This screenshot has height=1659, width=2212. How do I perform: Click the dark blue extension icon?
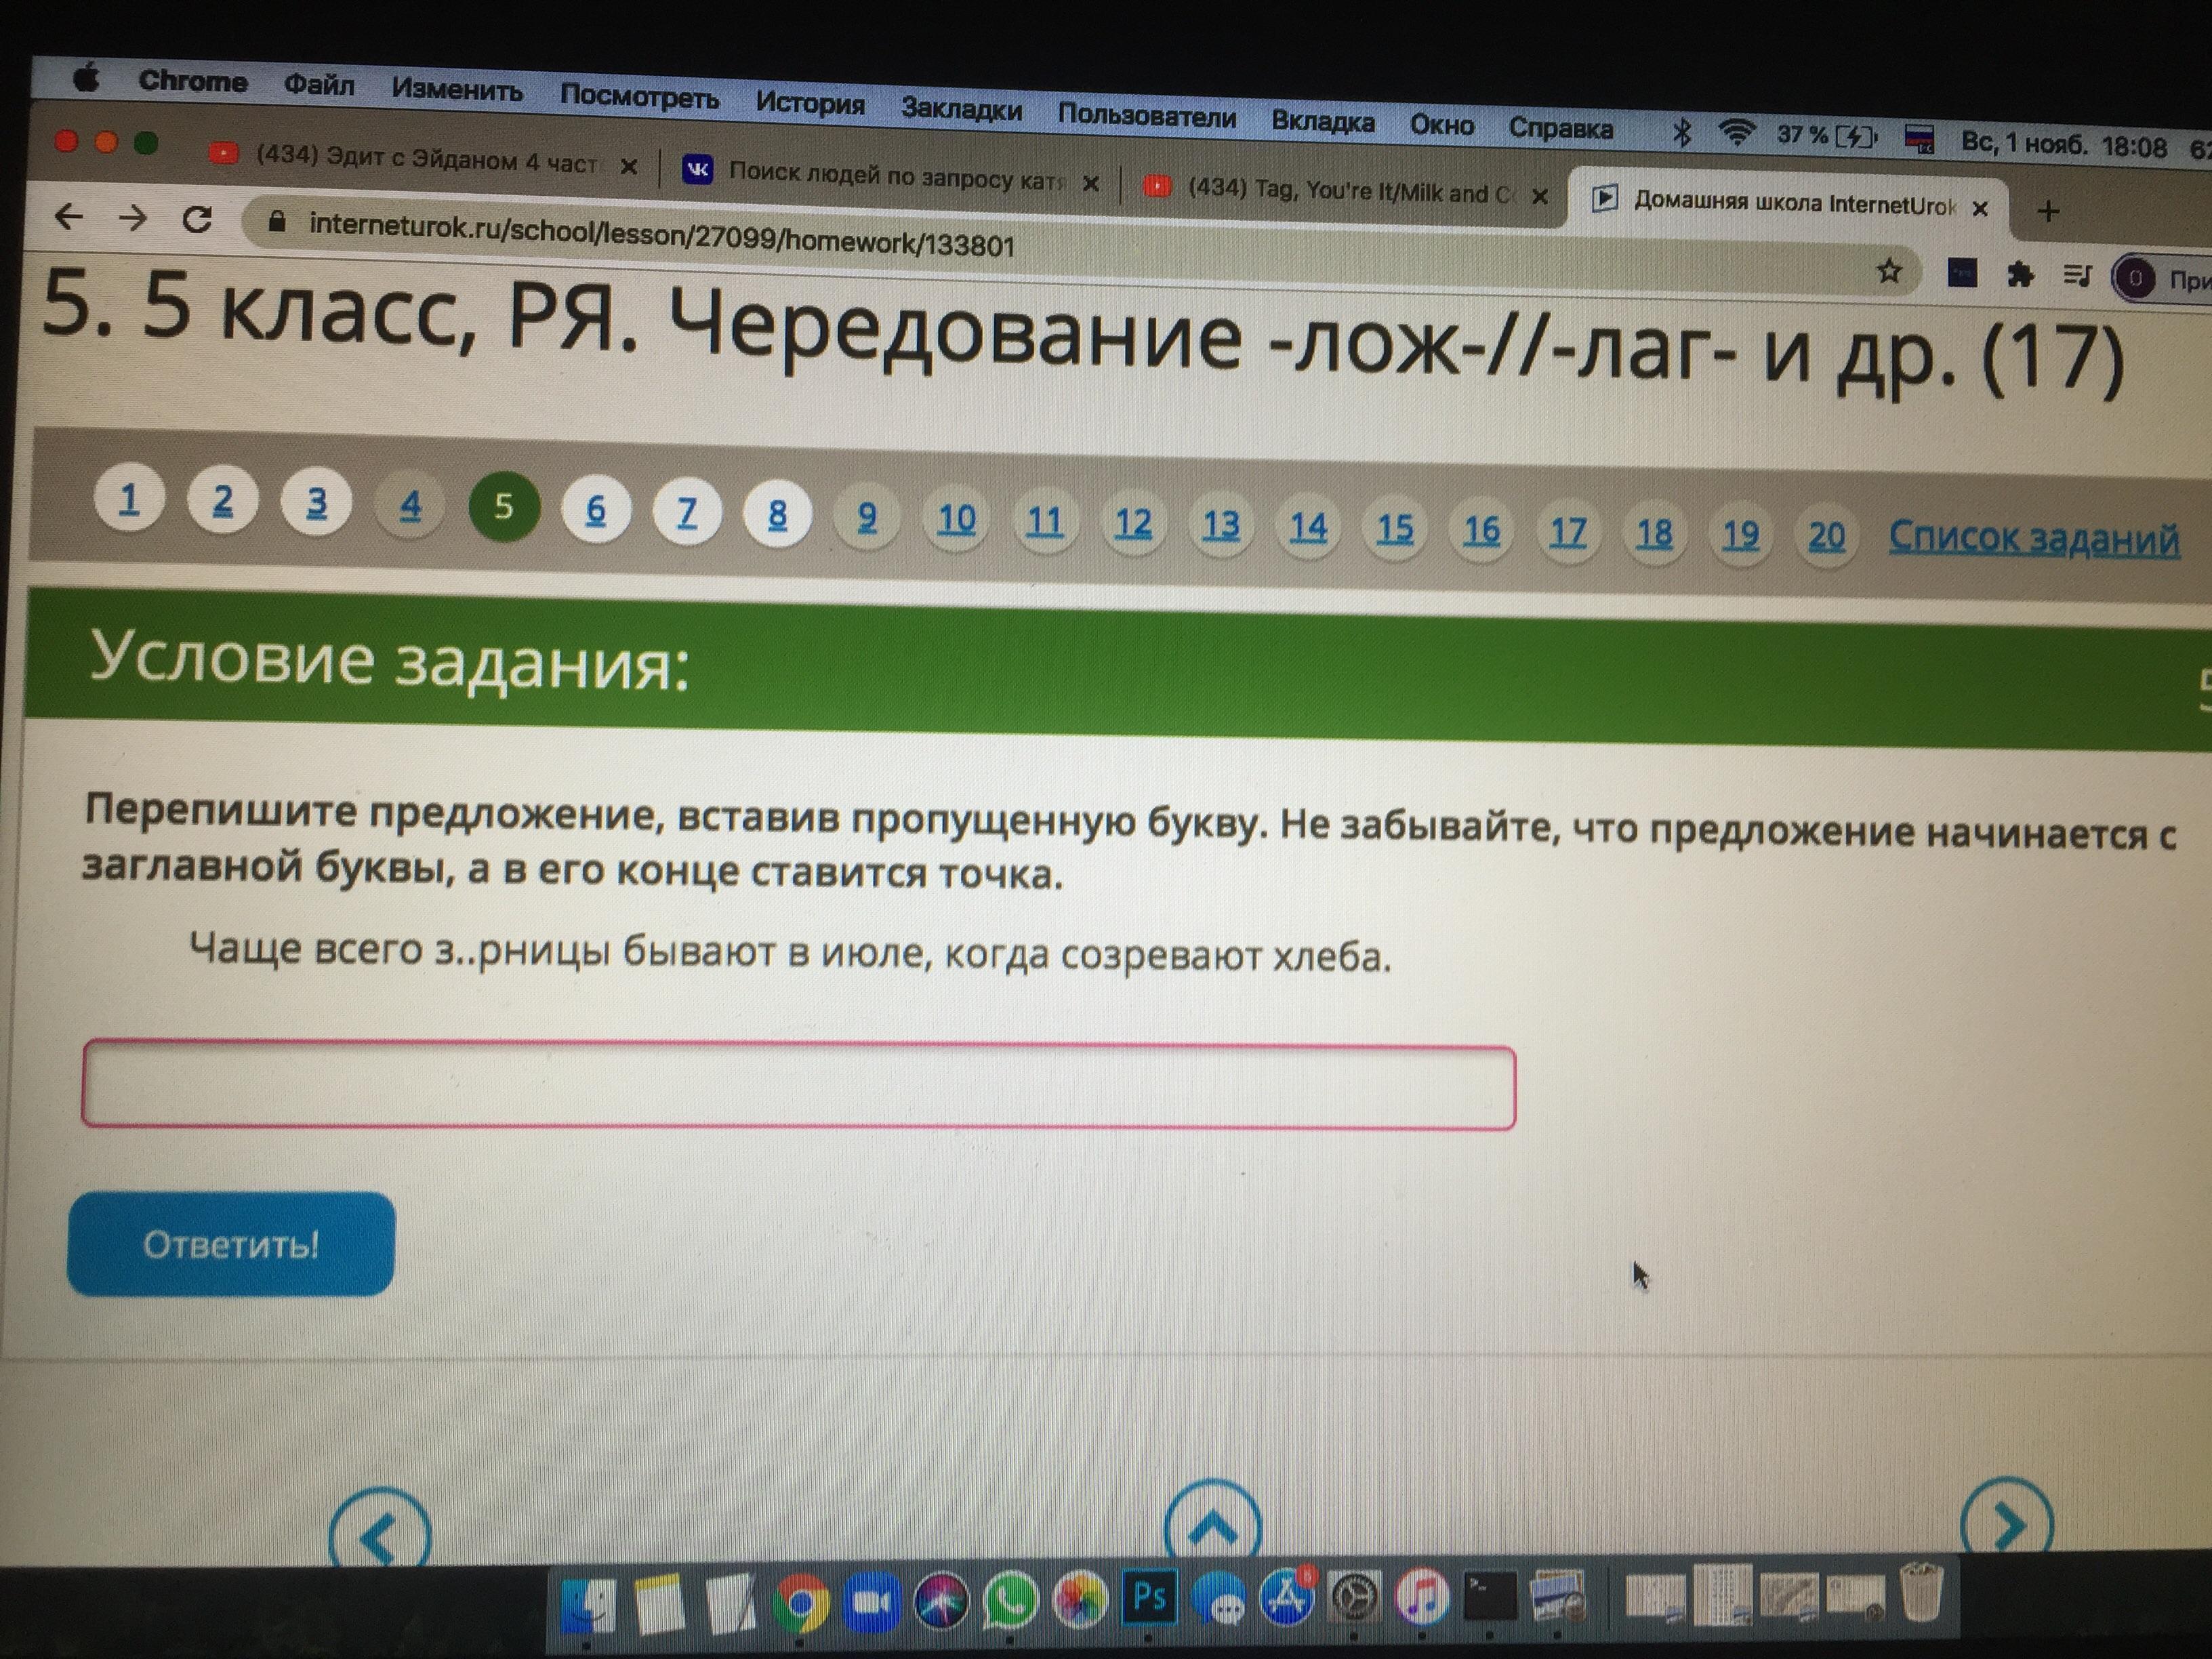(x=1962, y=272)
